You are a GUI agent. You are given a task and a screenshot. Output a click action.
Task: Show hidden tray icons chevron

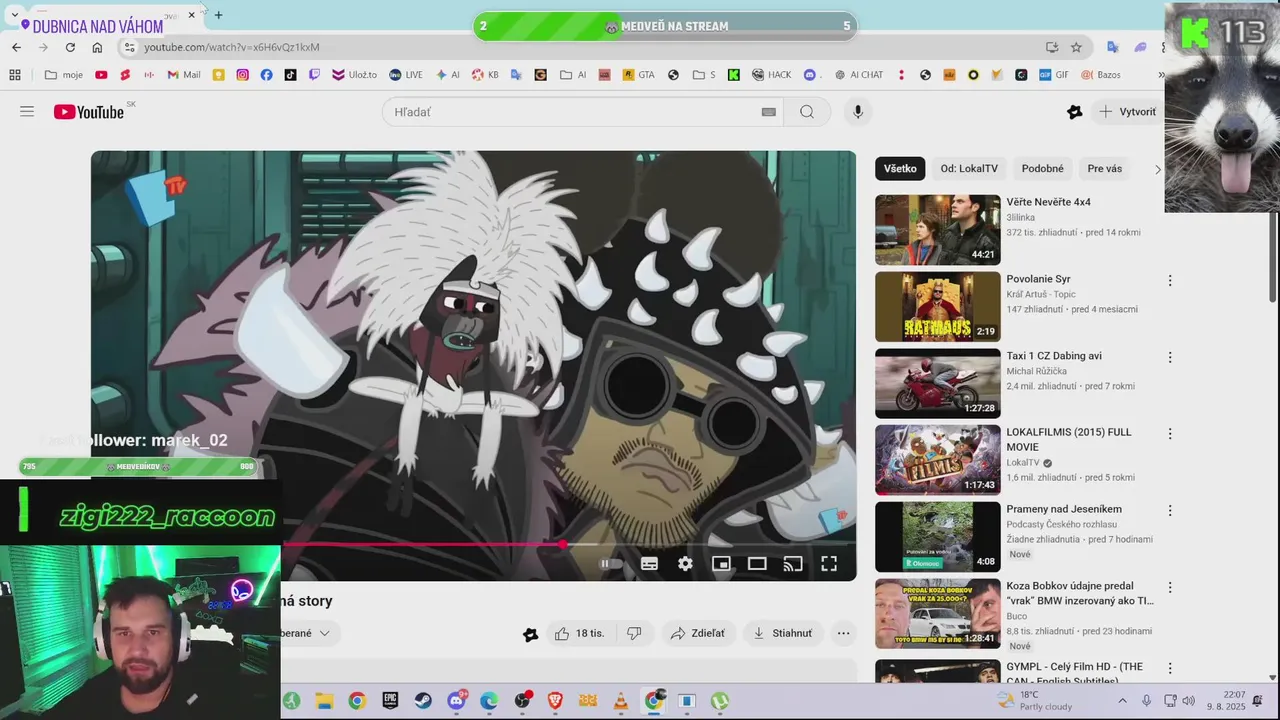[1122, 701]
